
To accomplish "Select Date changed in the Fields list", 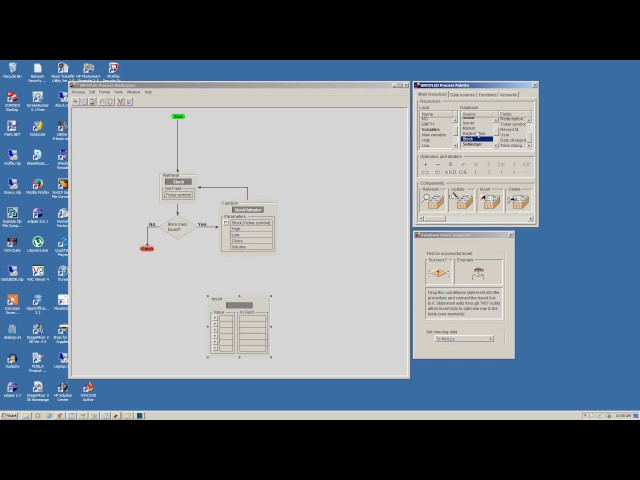I will coord(513,140).
